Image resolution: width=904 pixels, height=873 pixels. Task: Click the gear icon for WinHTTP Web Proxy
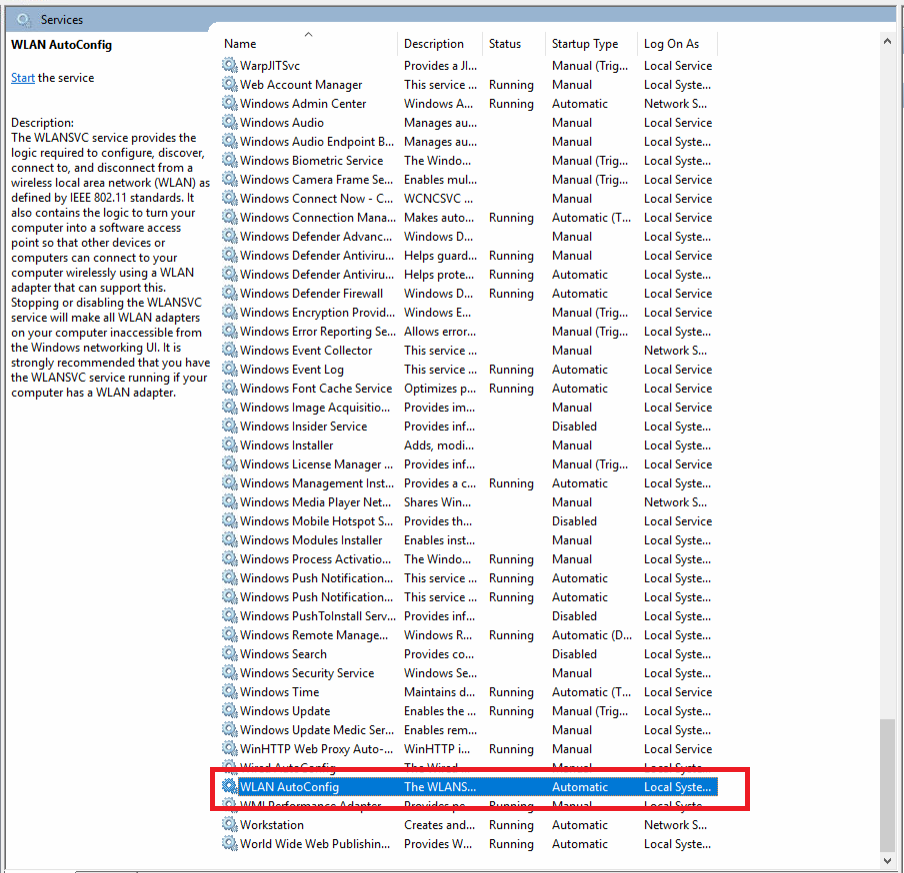tap(229, 748)
